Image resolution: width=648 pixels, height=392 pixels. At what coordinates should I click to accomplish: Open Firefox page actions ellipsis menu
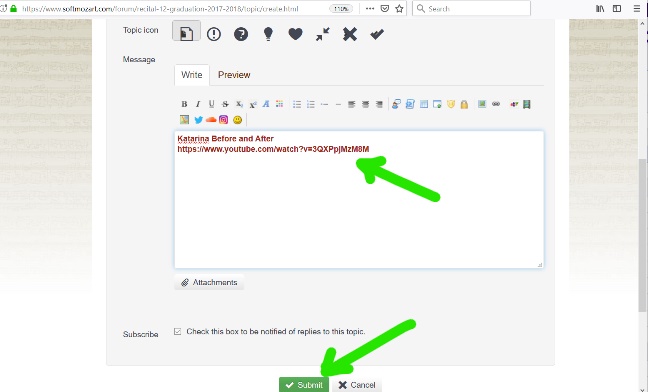click(370, 9)
